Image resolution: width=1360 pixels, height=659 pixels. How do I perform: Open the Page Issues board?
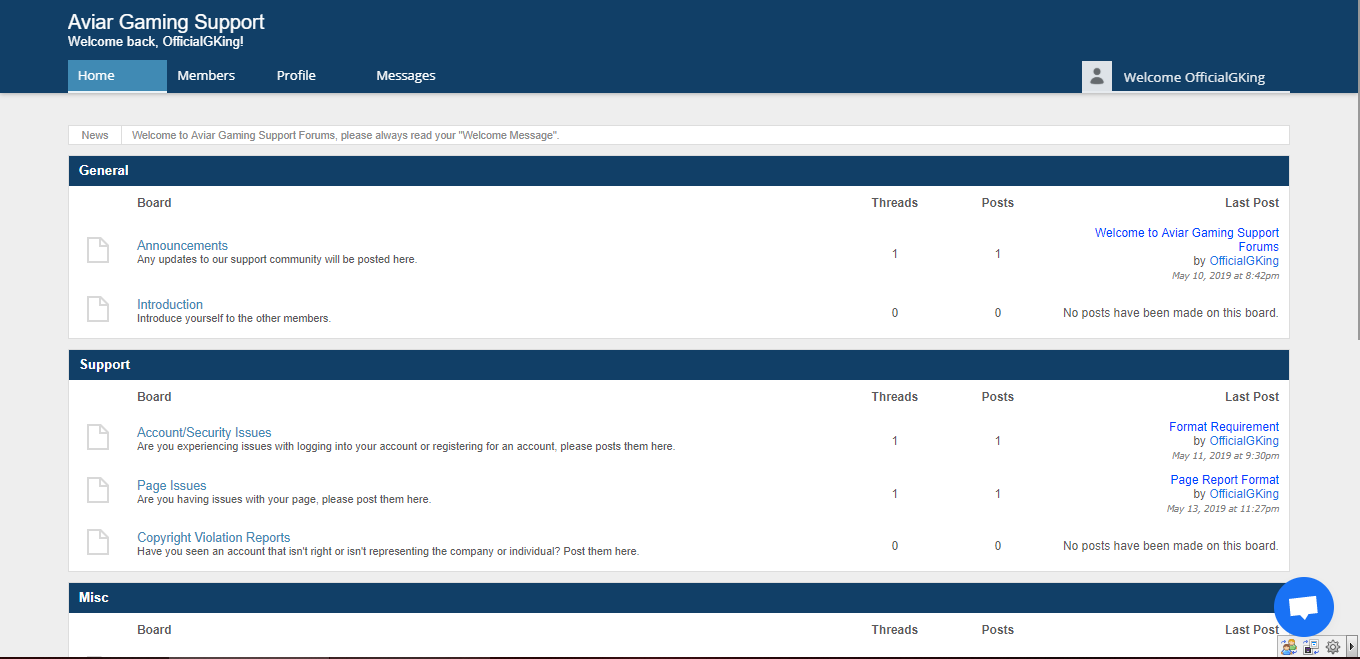(x=172, y=485)
